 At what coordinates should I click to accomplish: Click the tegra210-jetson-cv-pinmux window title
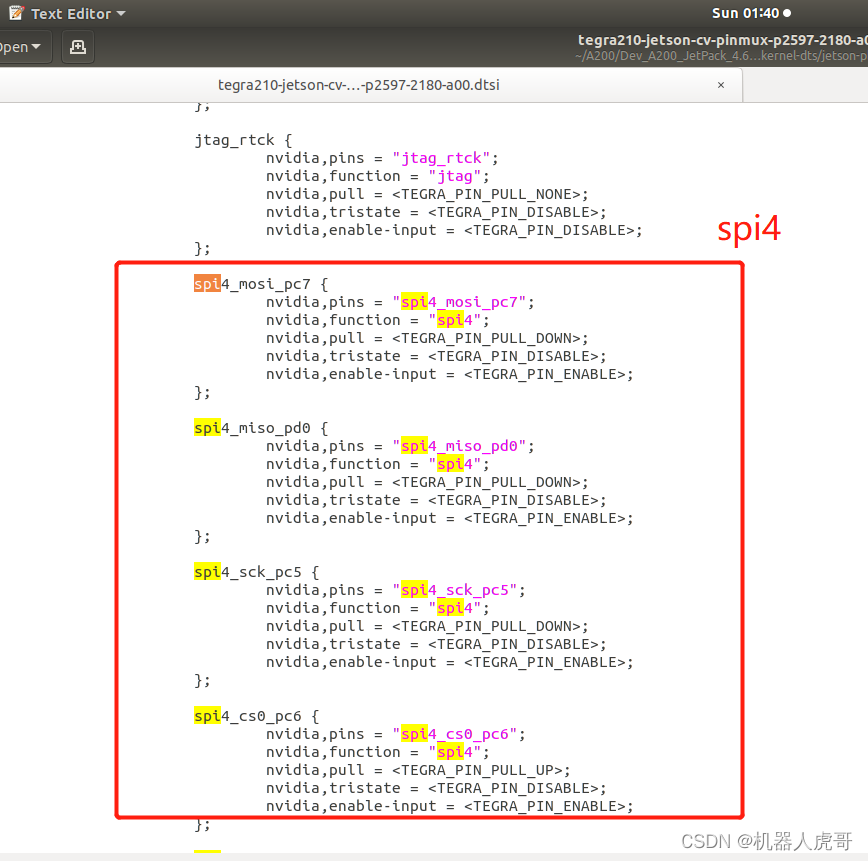[x=722, y=40]
